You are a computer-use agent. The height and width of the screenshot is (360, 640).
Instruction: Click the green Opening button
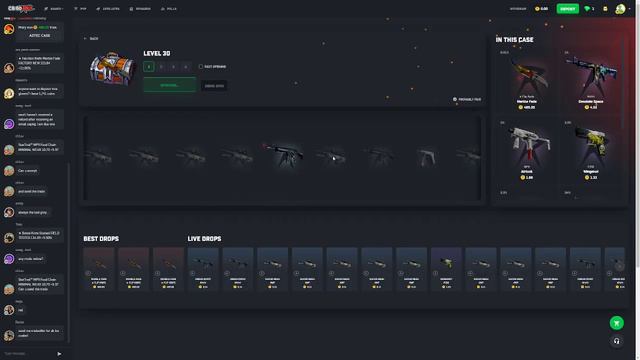click(169, 85)
